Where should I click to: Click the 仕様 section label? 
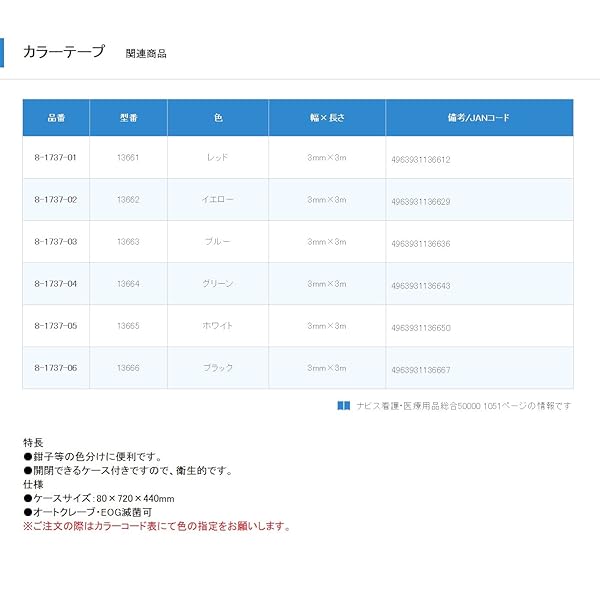point(33,484)
